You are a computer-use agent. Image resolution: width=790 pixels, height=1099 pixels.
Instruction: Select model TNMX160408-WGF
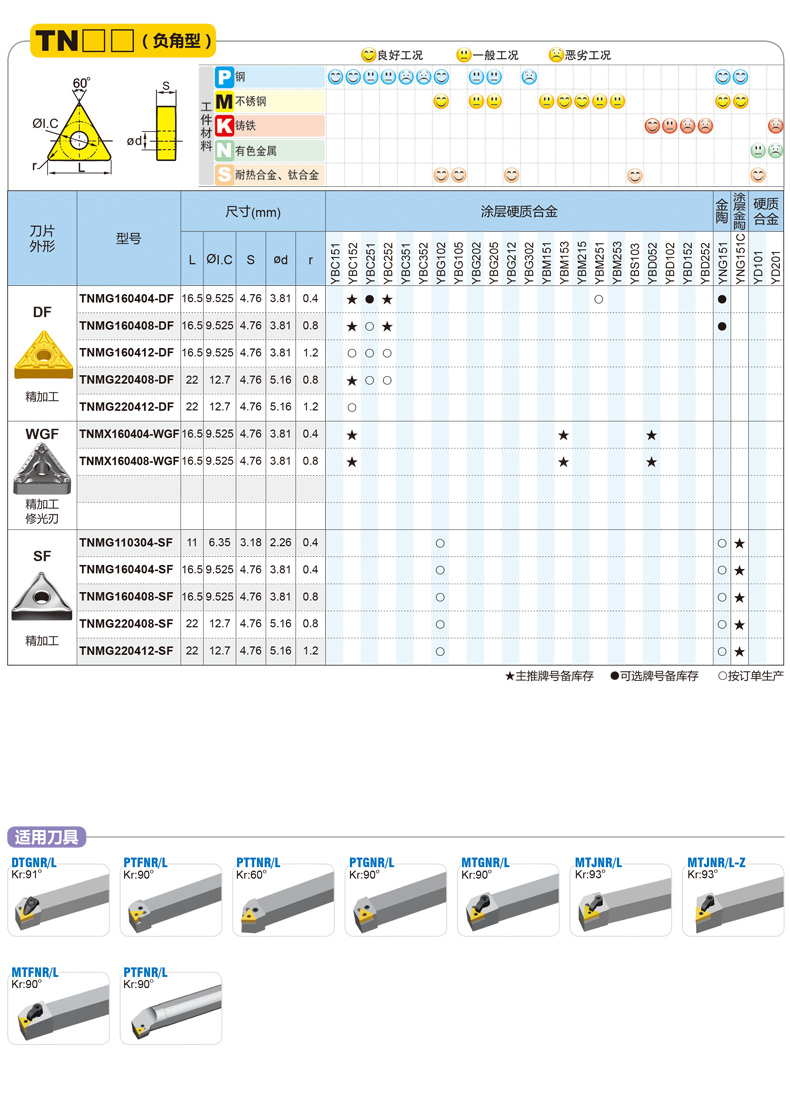pyautogui.click(x=129, y=461)
